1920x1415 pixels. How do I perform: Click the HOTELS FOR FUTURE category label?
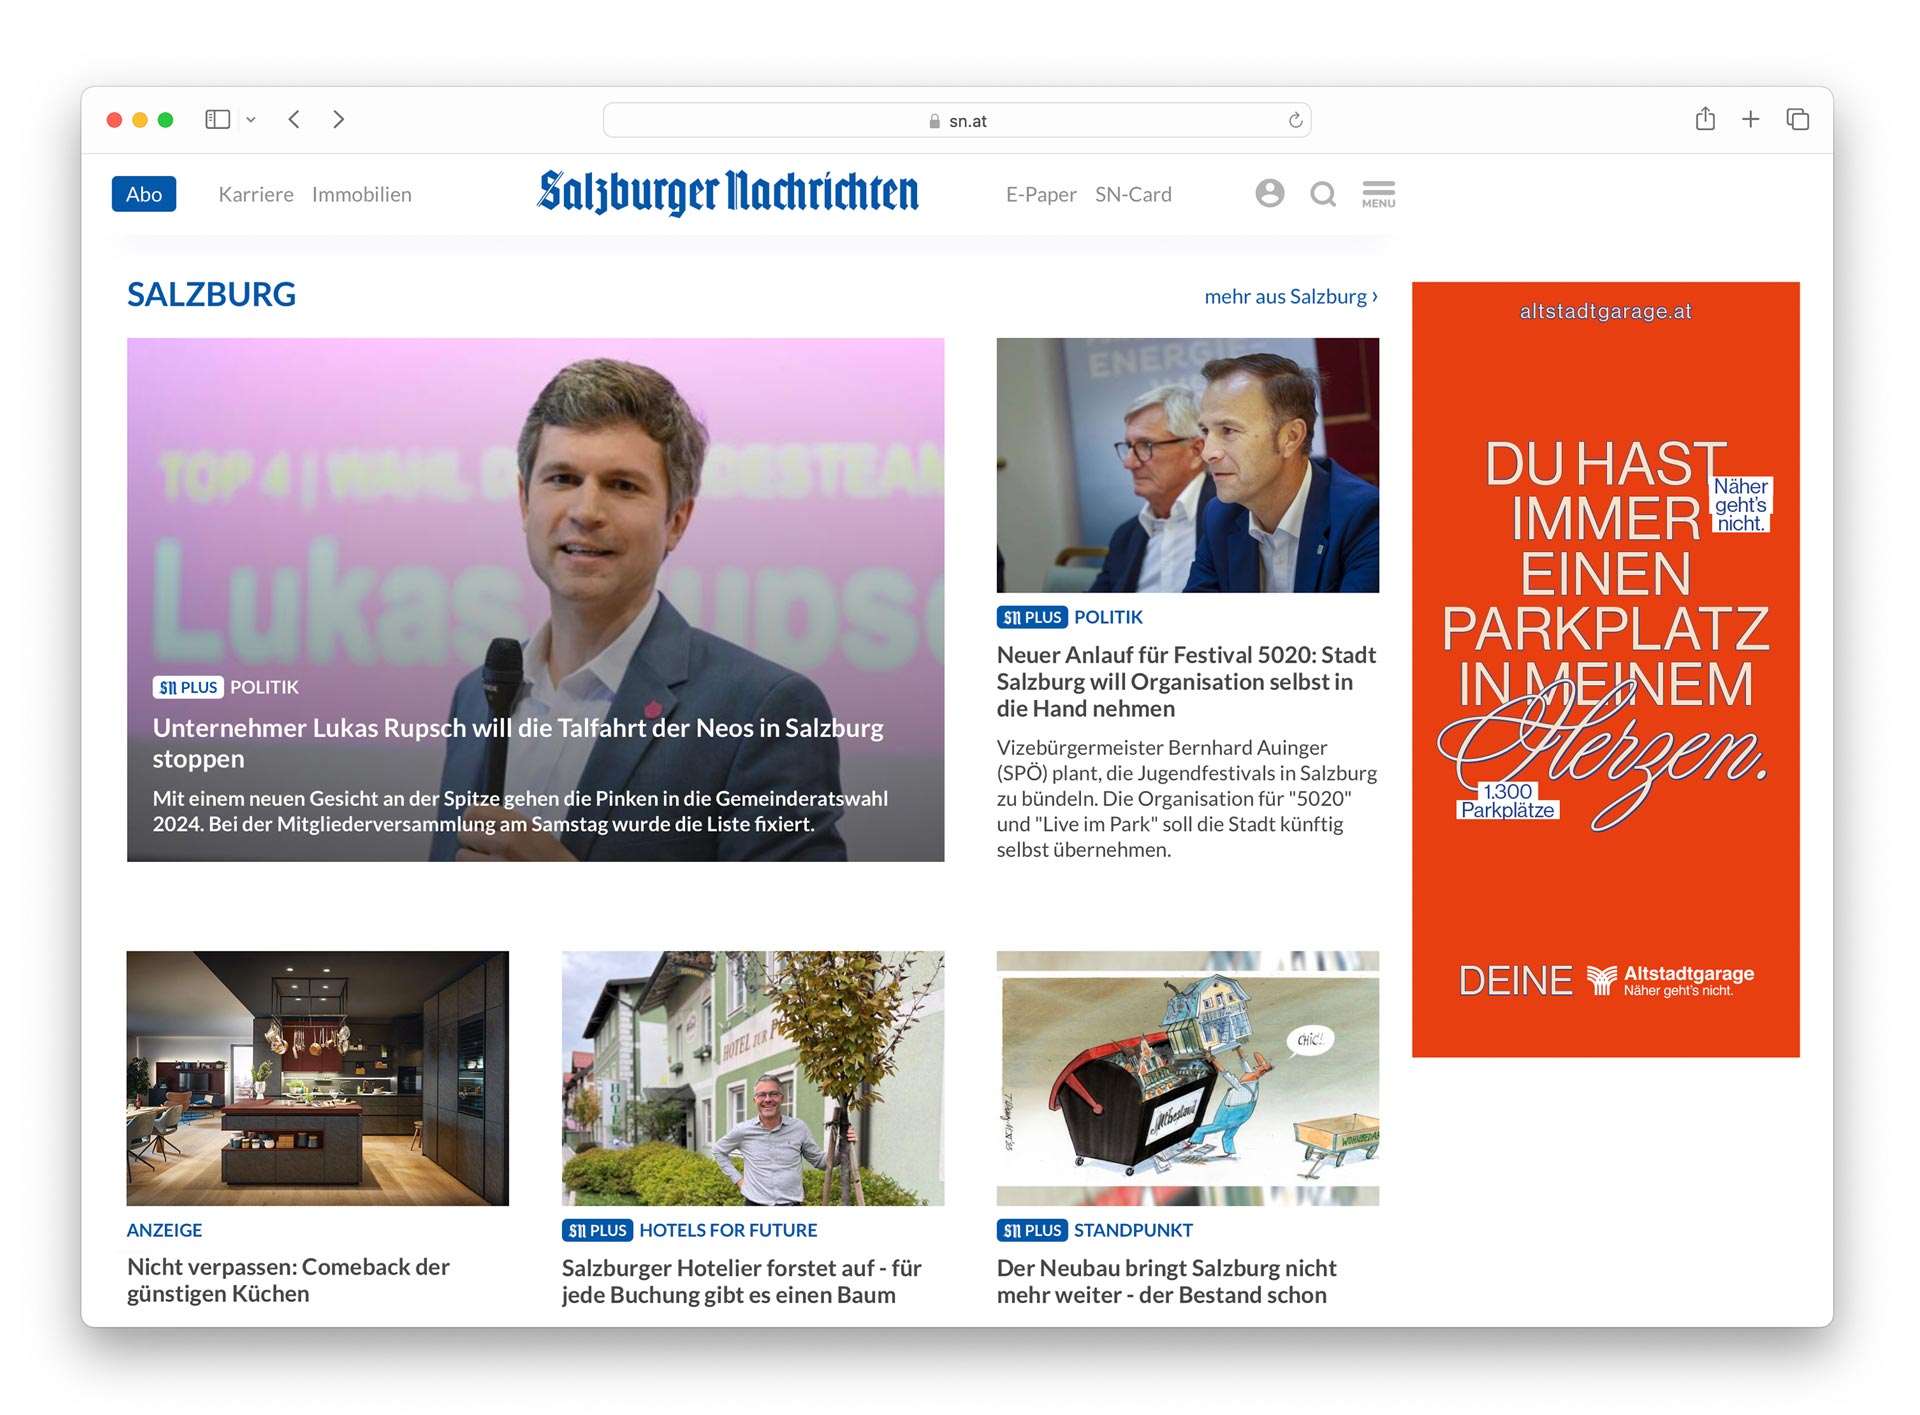pyautogui.click(x=728, y=1230)
